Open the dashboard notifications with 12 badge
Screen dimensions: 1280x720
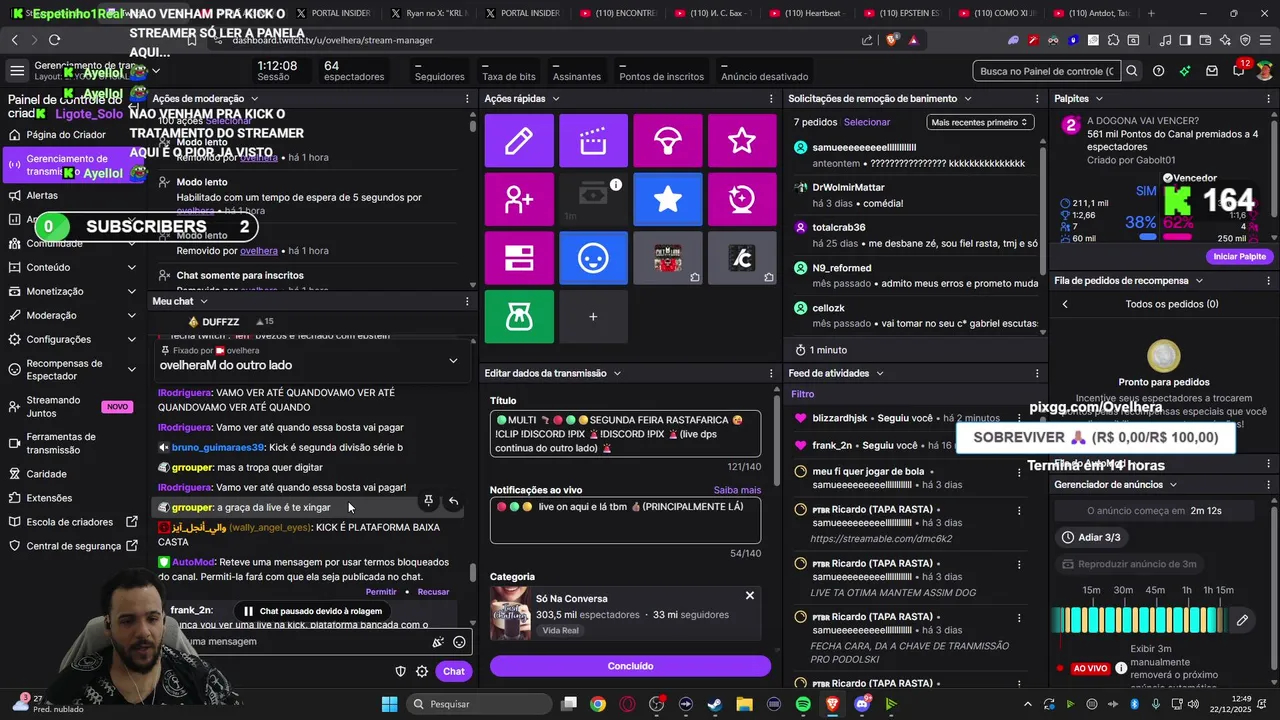1238,71
